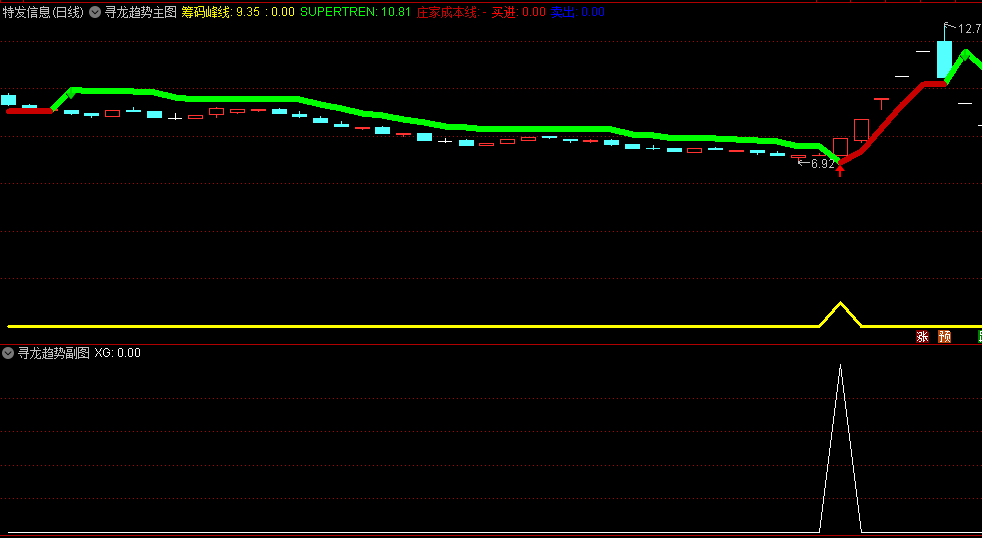Expand the 寻龙趋势副图 indicator dropdown arrow
This screenshot has height=538, width=982.
(8, 353)
